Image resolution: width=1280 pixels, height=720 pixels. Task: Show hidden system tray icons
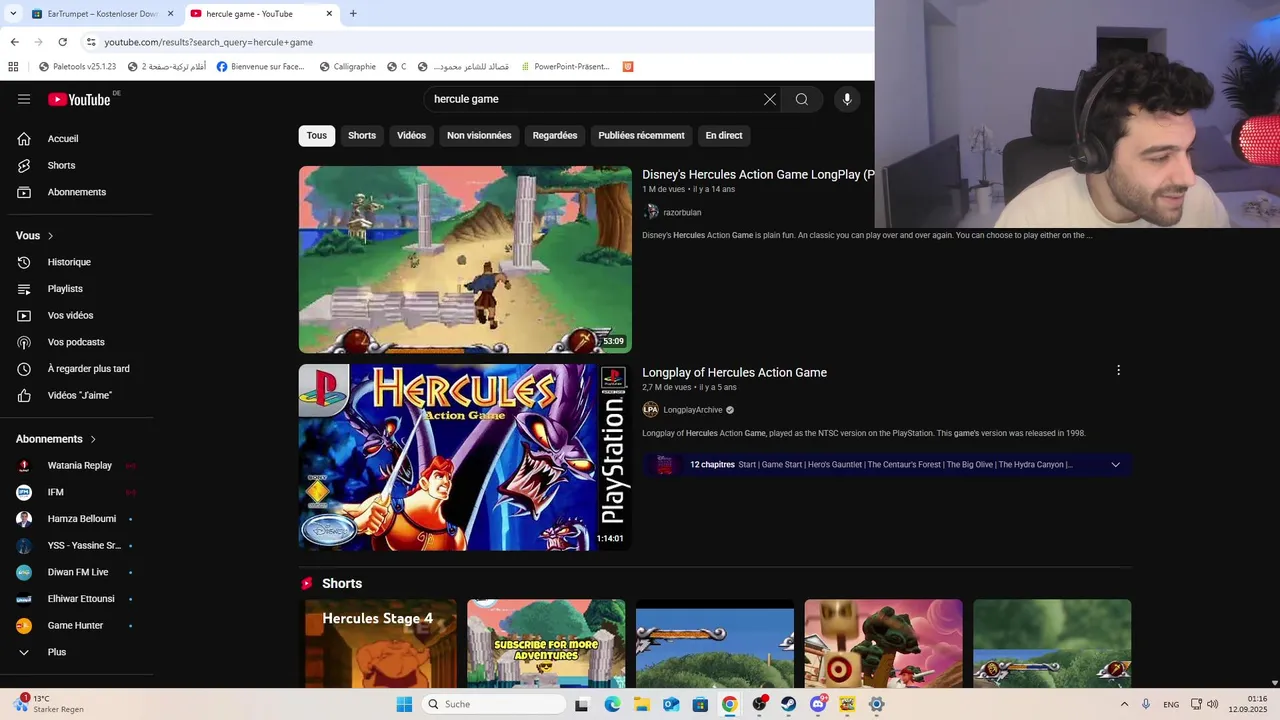click(1124, 704)
